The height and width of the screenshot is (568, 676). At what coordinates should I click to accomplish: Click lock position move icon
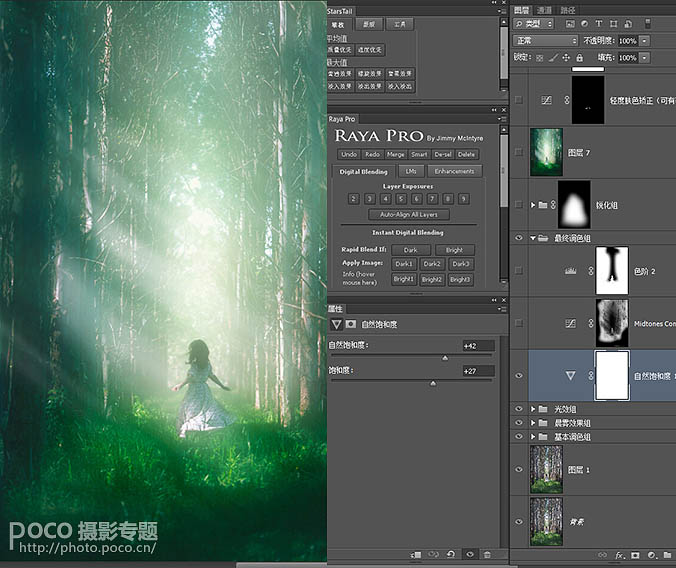tap(566, 58)
